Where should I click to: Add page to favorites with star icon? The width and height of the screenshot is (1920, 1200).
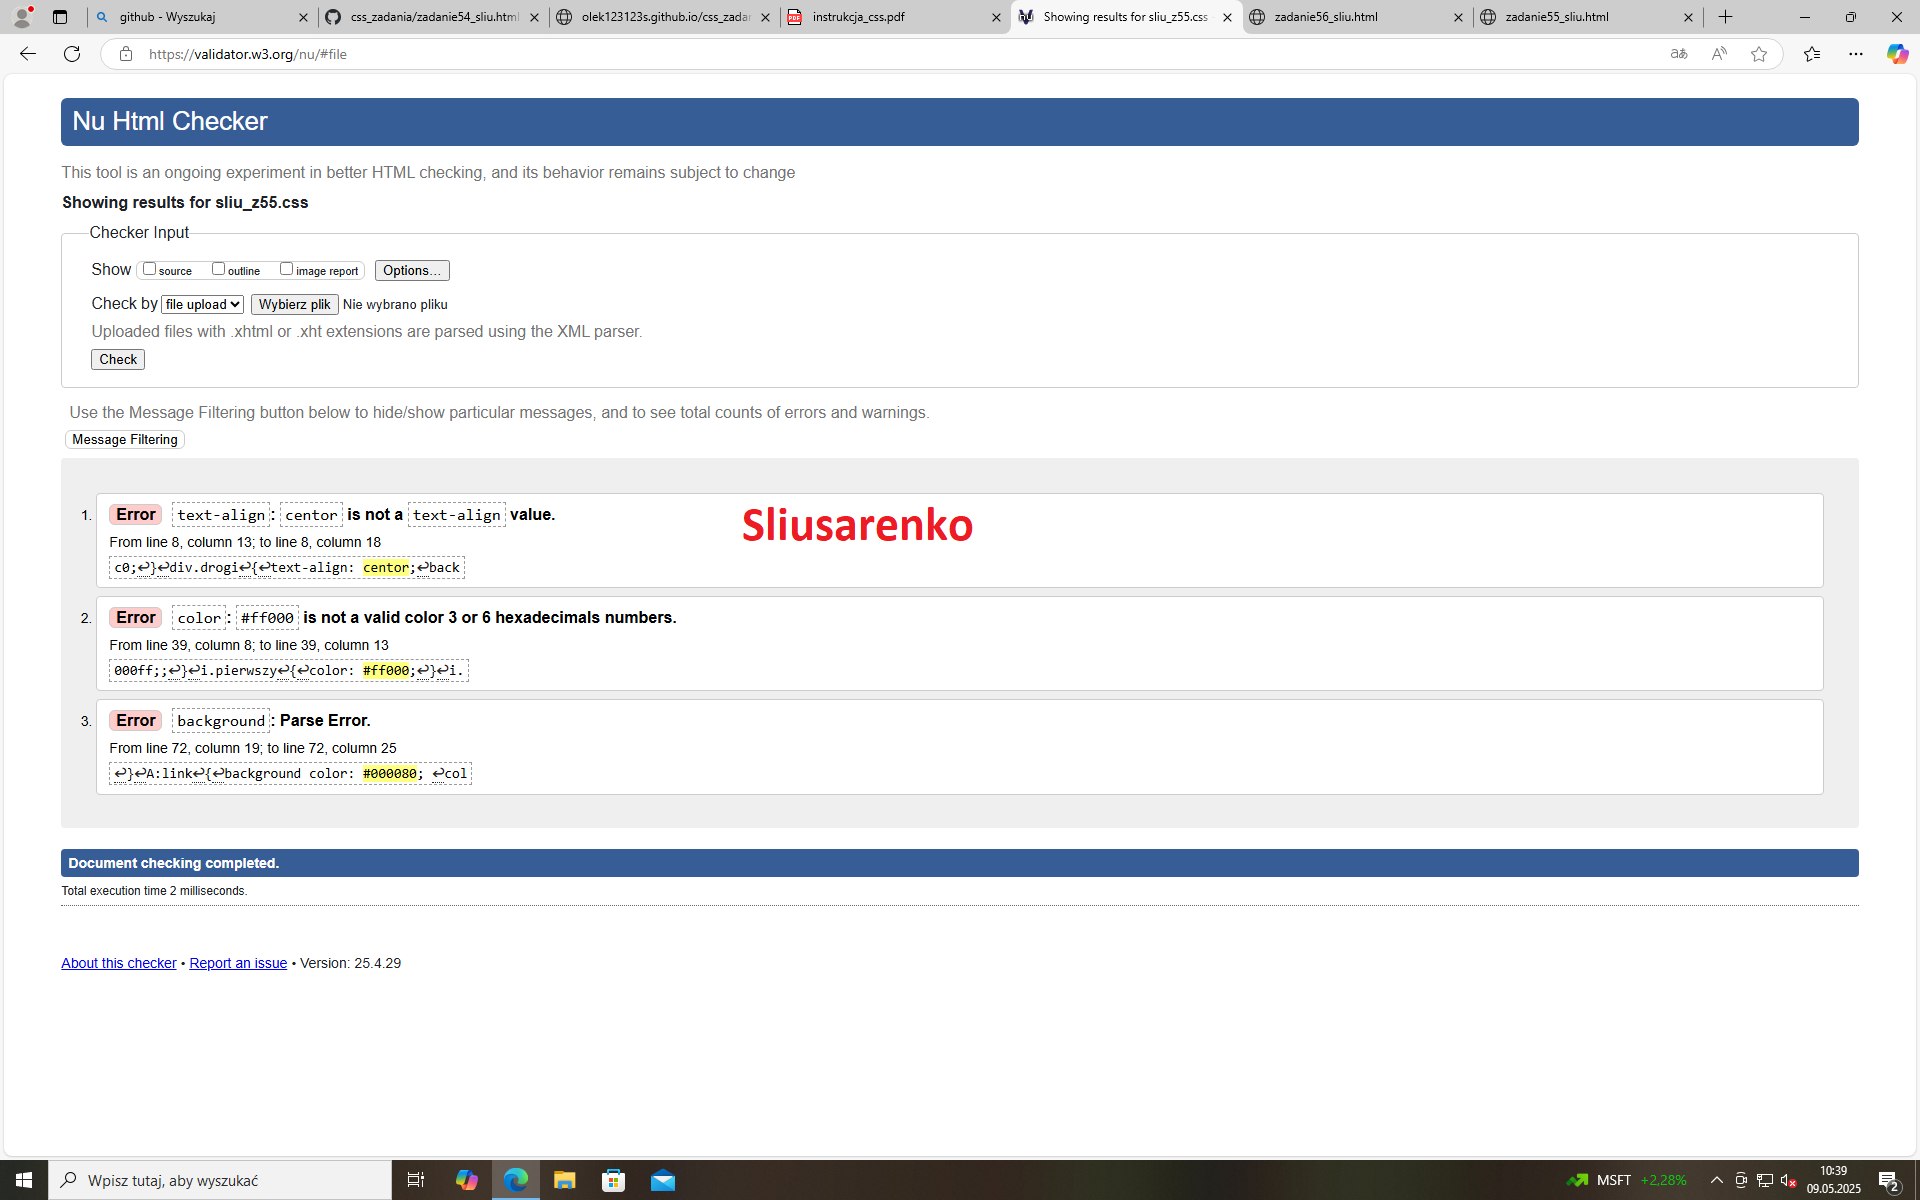coord(1759,54)
